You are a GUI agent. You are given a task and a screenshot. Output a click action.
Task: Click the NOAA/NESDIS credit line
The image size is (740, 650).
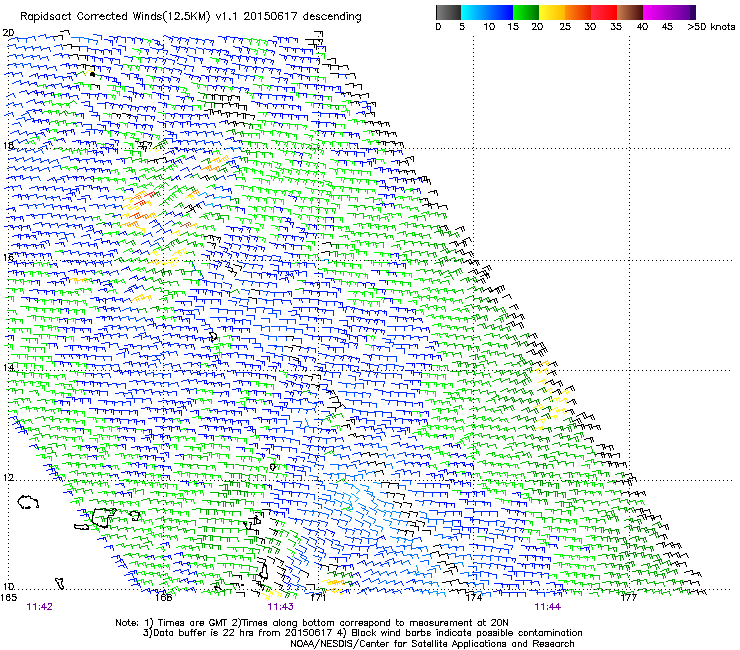point(432,644)
